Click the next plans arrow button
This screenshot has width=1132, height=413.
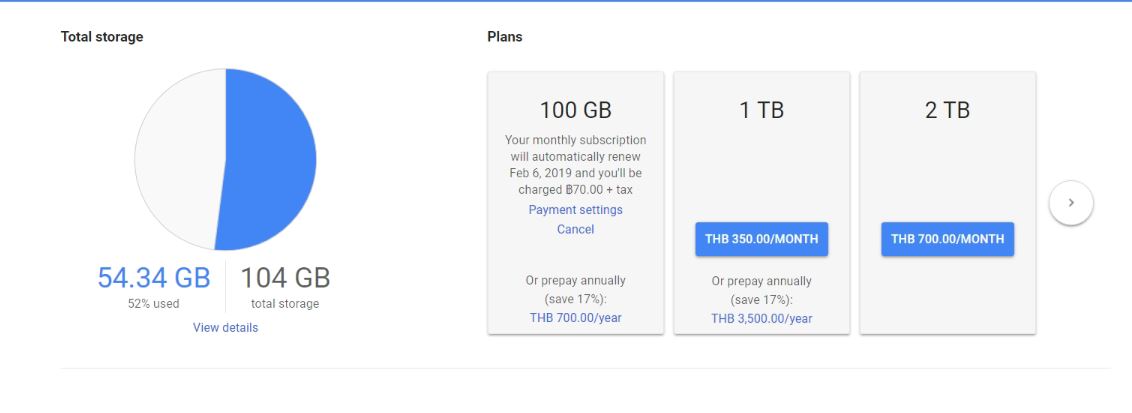(1071, 203)
